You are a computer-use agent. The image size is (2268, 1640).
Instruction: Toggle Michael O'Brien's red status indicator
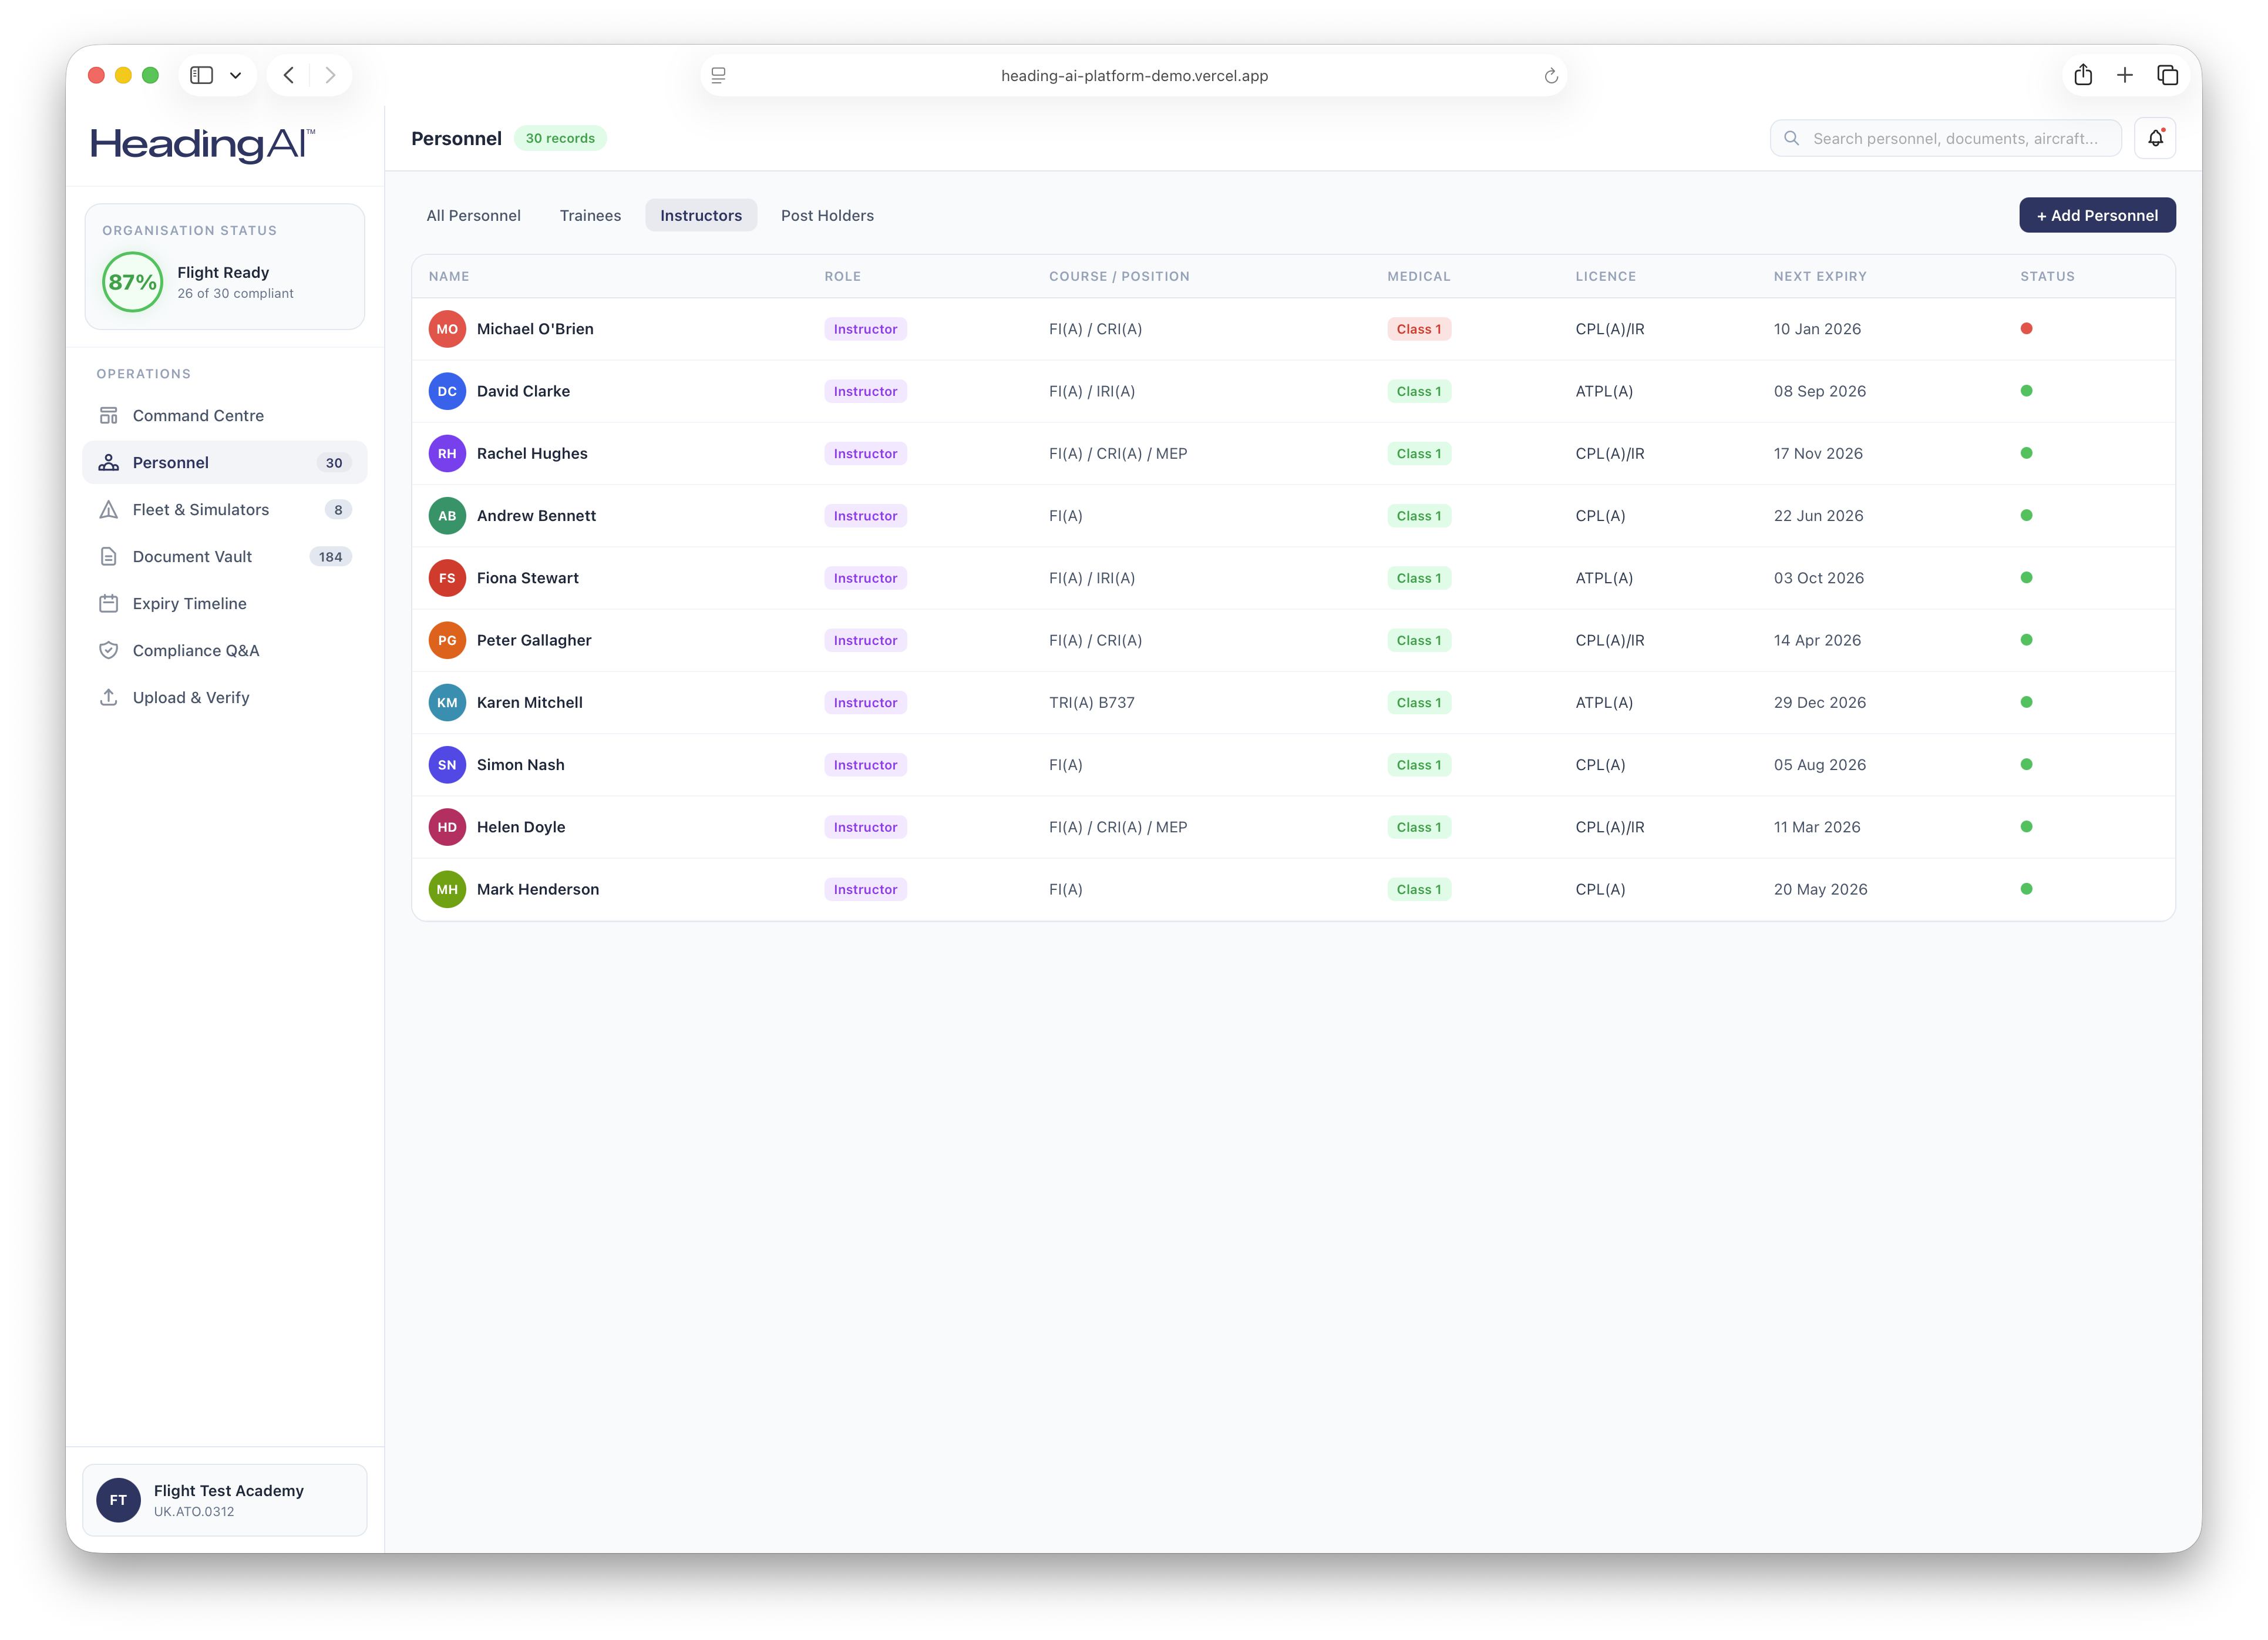[2027, 328]
